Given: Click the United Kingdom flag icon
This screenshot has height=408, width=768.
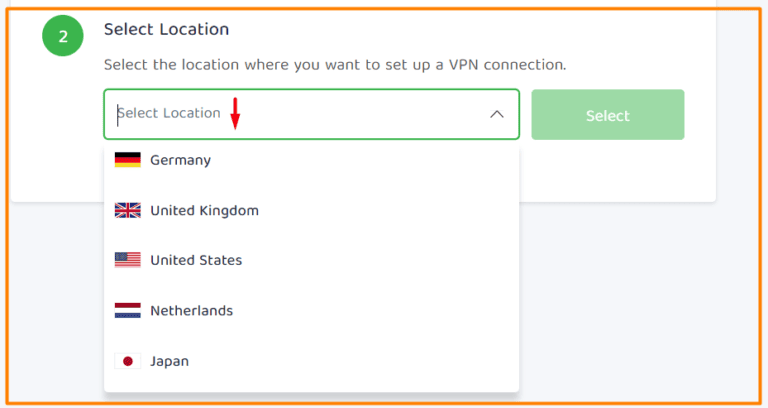Looking at the screenshot, I should click(127, 210).
